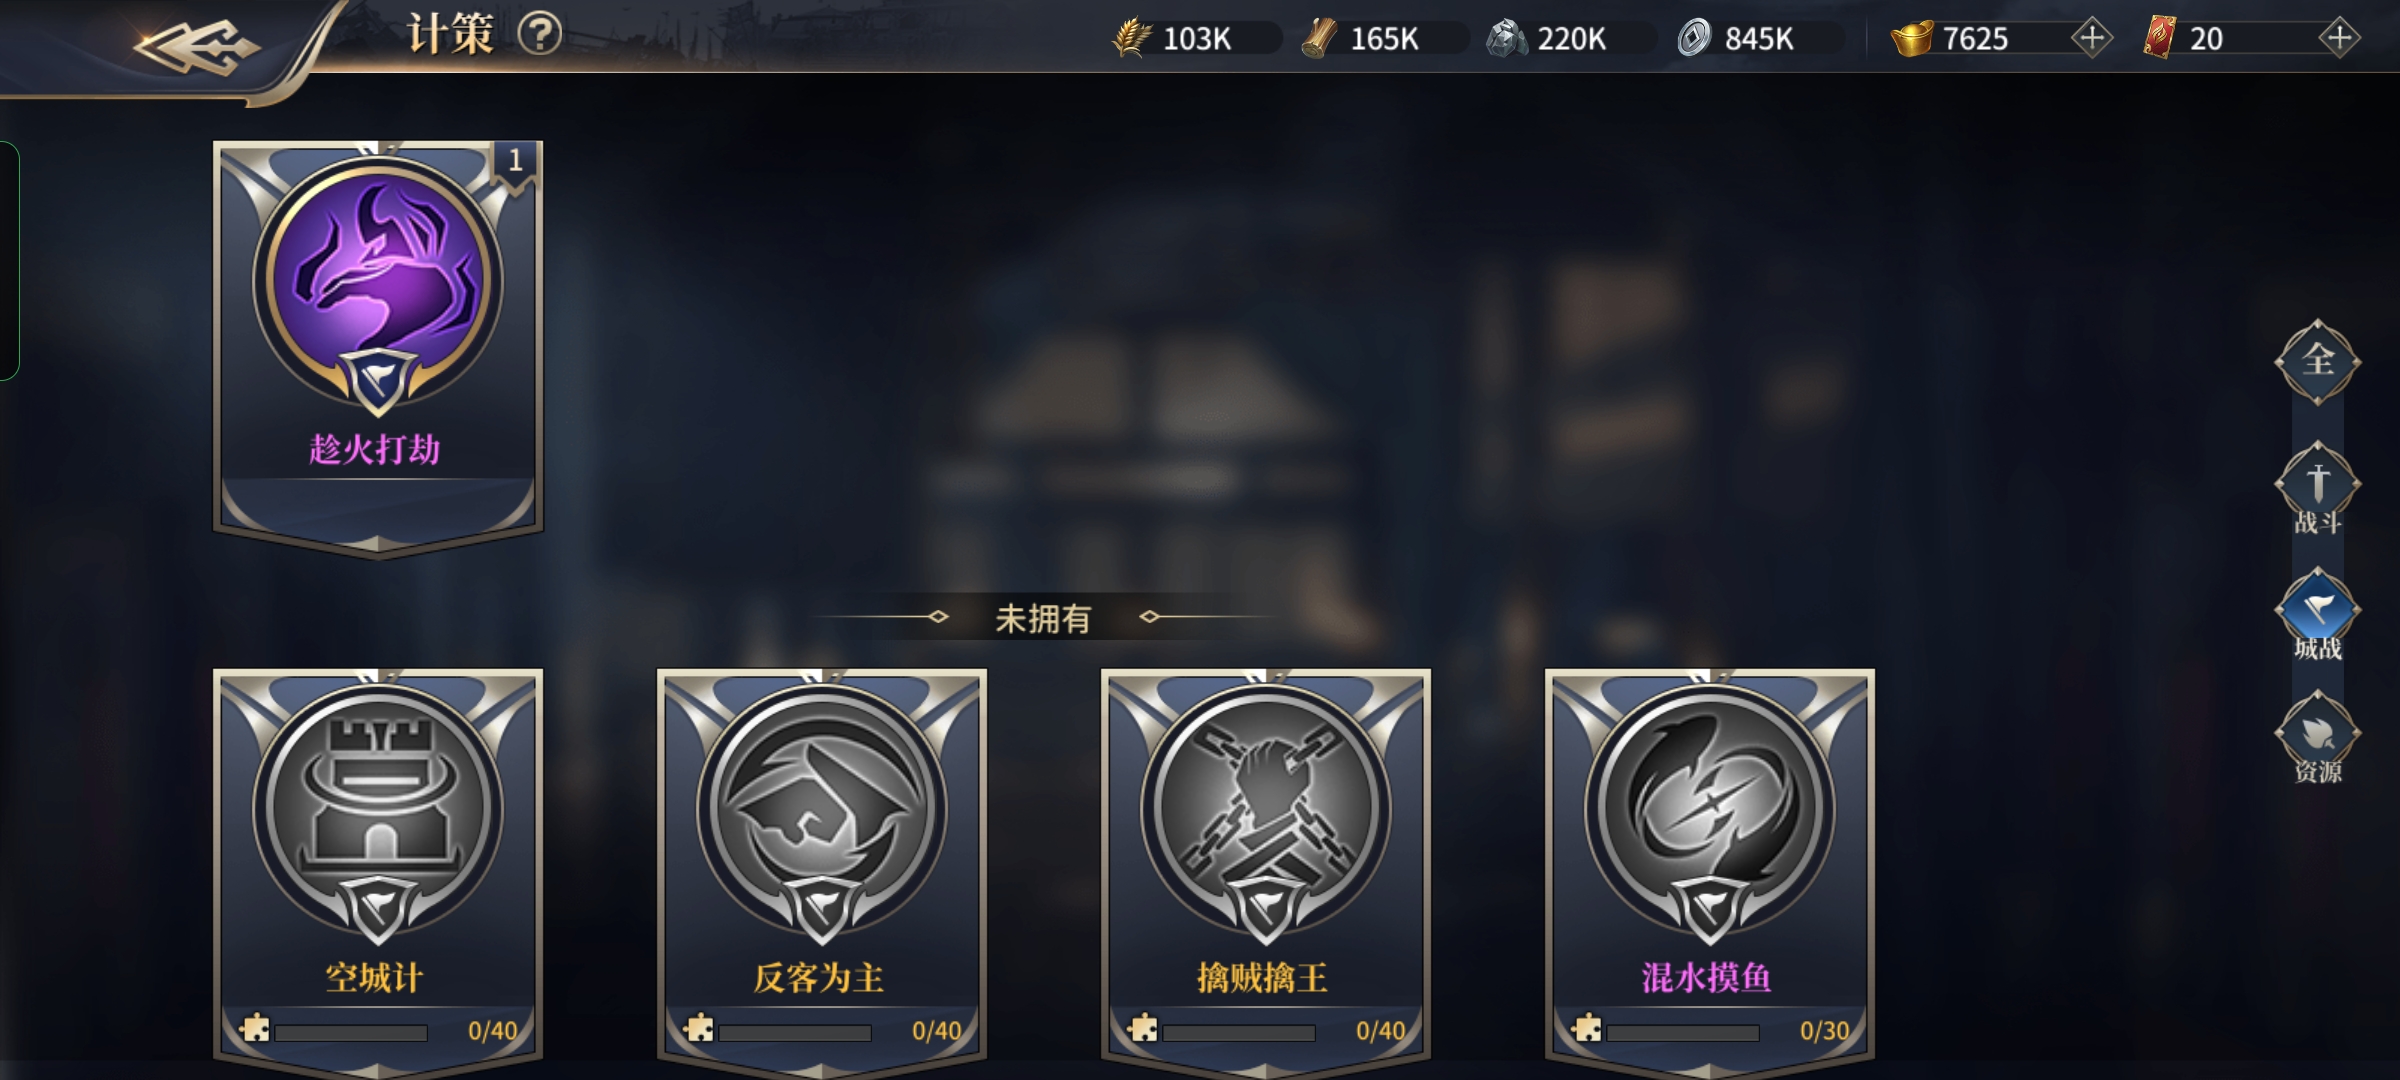Add red tickets with plus button
Screen dimensions: 2400x1080
2339,38
